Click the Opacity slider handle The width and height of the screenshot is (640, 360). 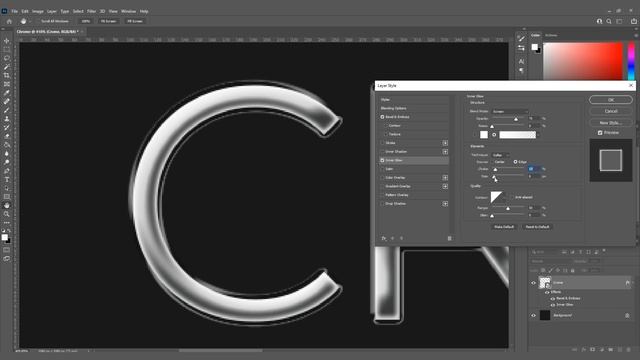click(516, 119)
